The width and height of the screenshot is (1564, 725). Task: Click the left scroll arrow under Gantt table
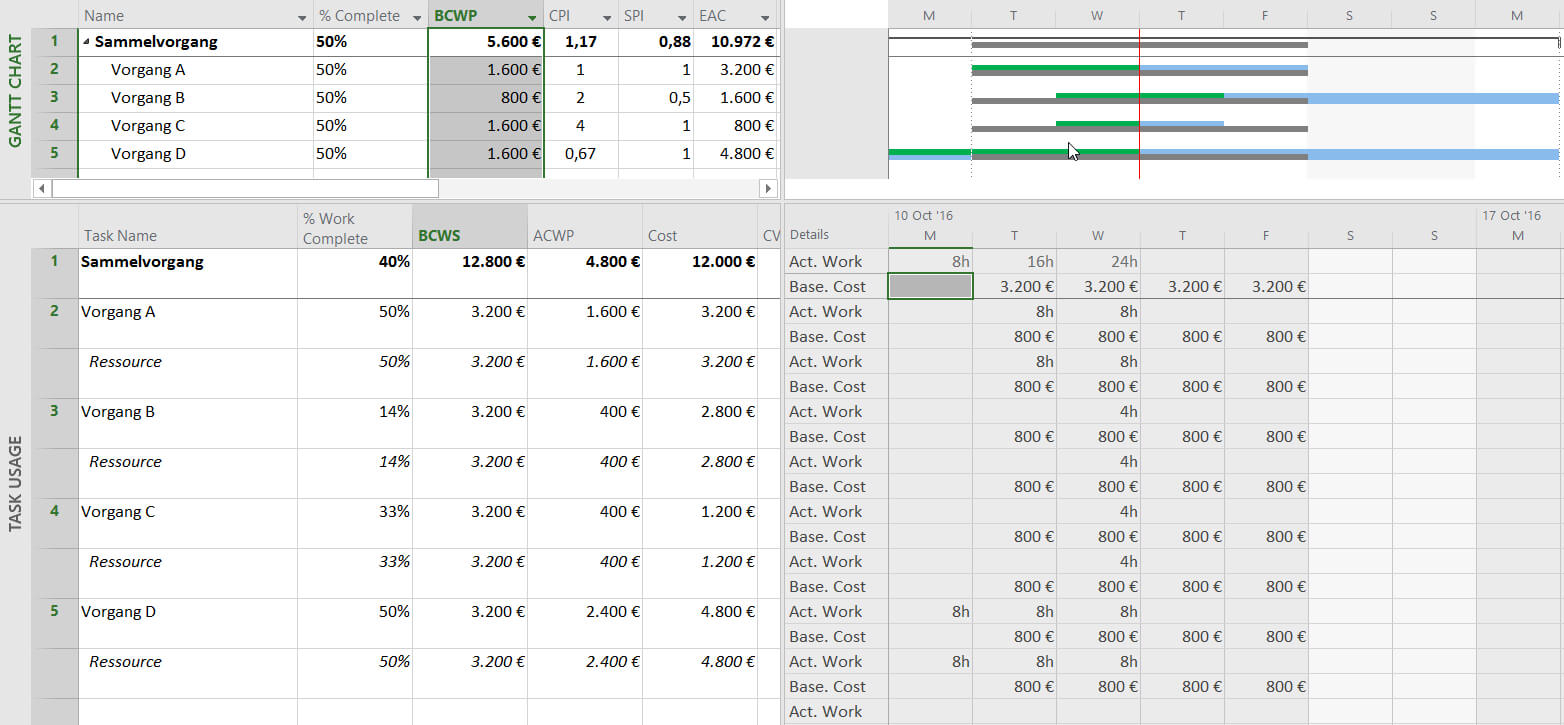(41, 188)
